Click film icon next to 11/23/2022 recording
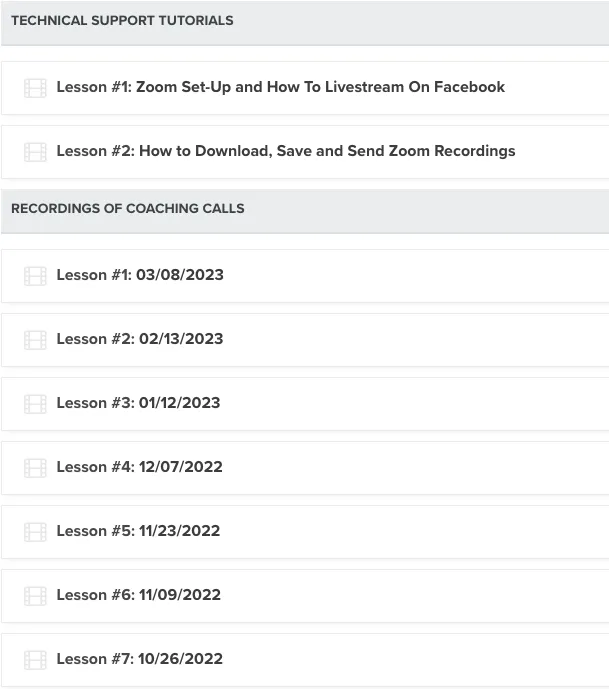This screenshot has height=689, width=609. tap(35, 532)
